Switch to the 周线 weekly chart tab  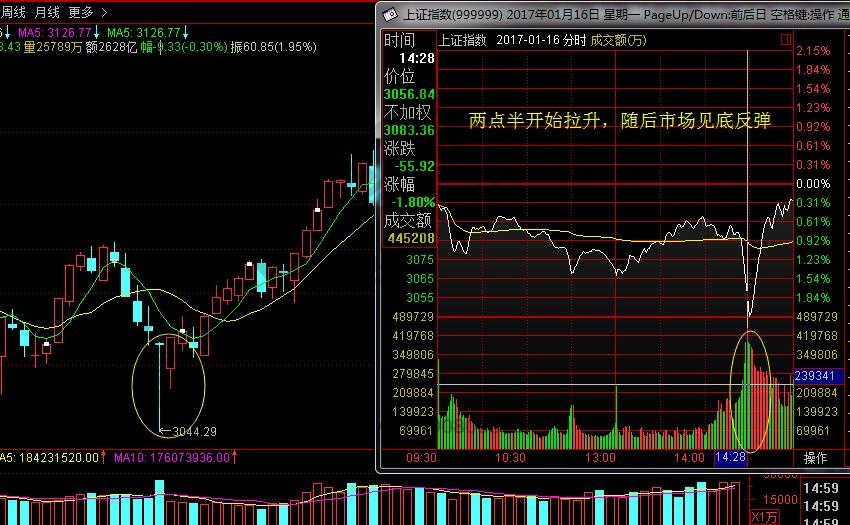(14, 12)
